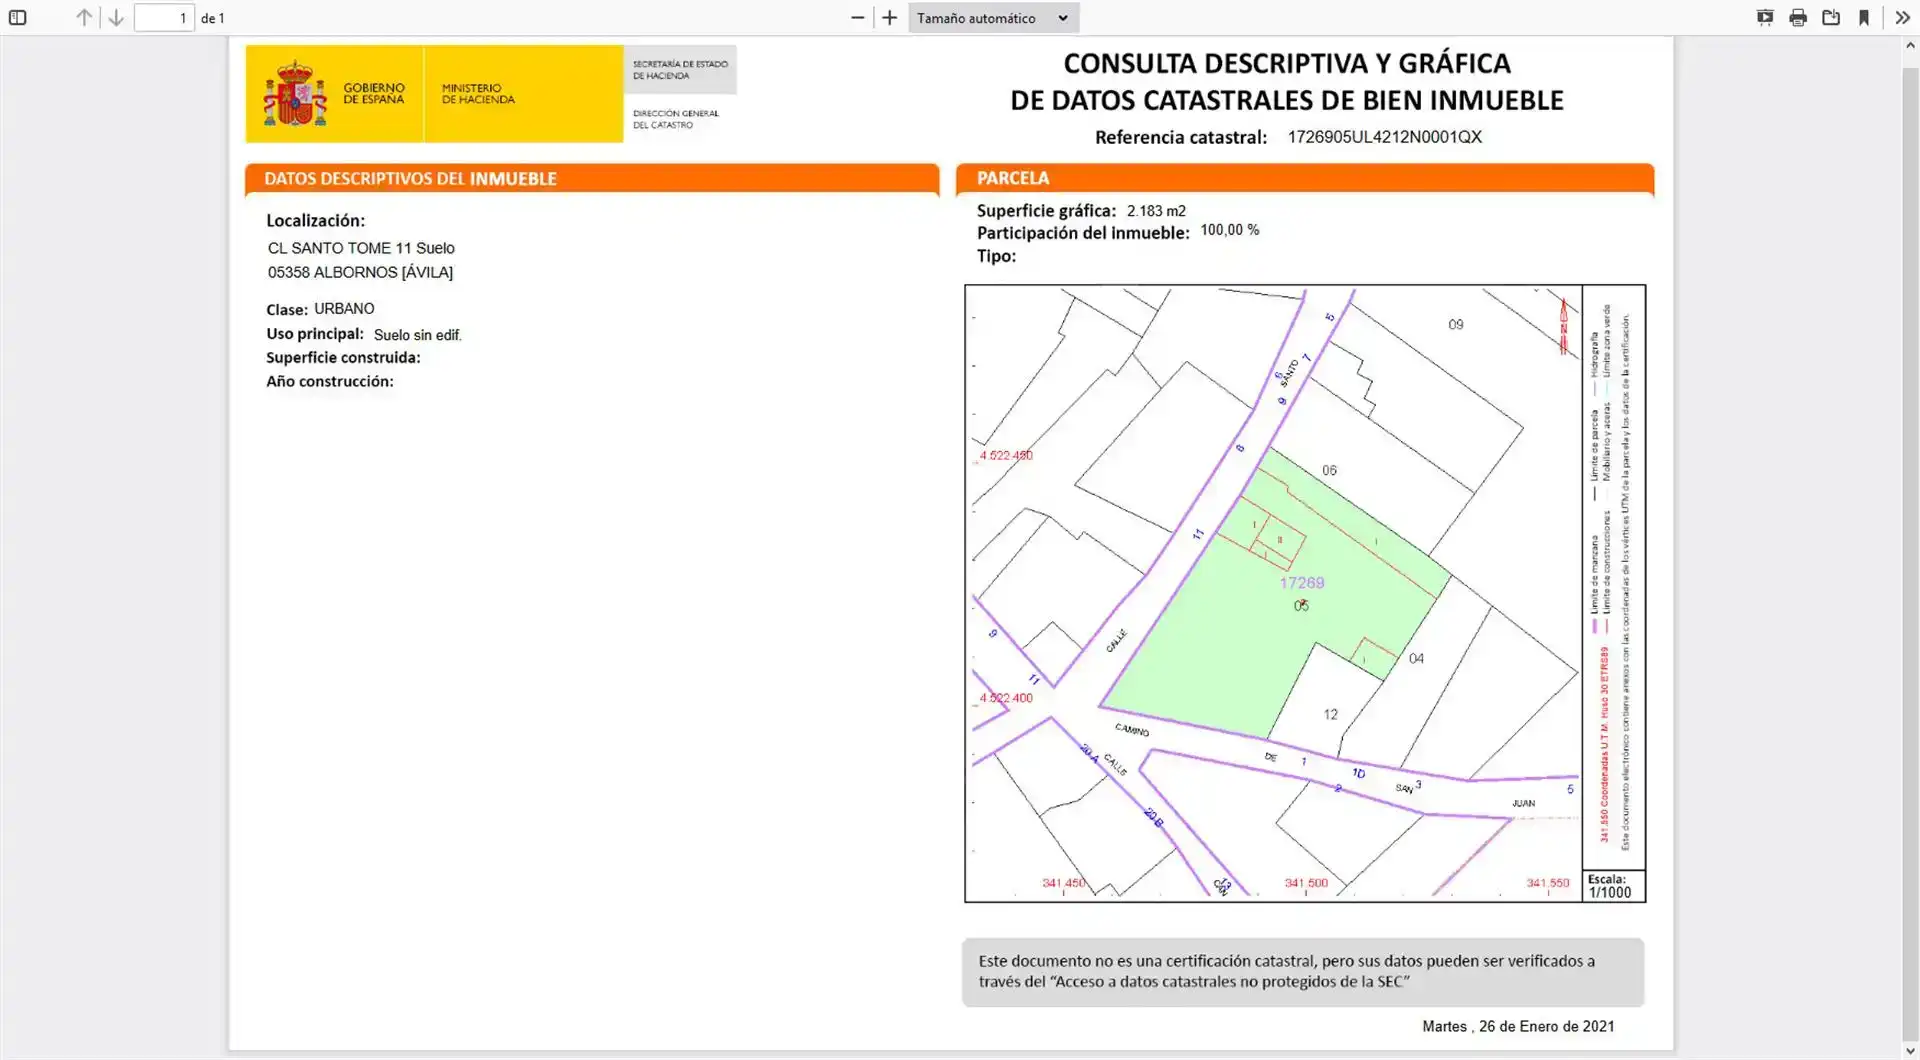Click the catastral reference 1726905UL4212N0001QX
Screen dimensions: 1920x1060
(1384, 137)
